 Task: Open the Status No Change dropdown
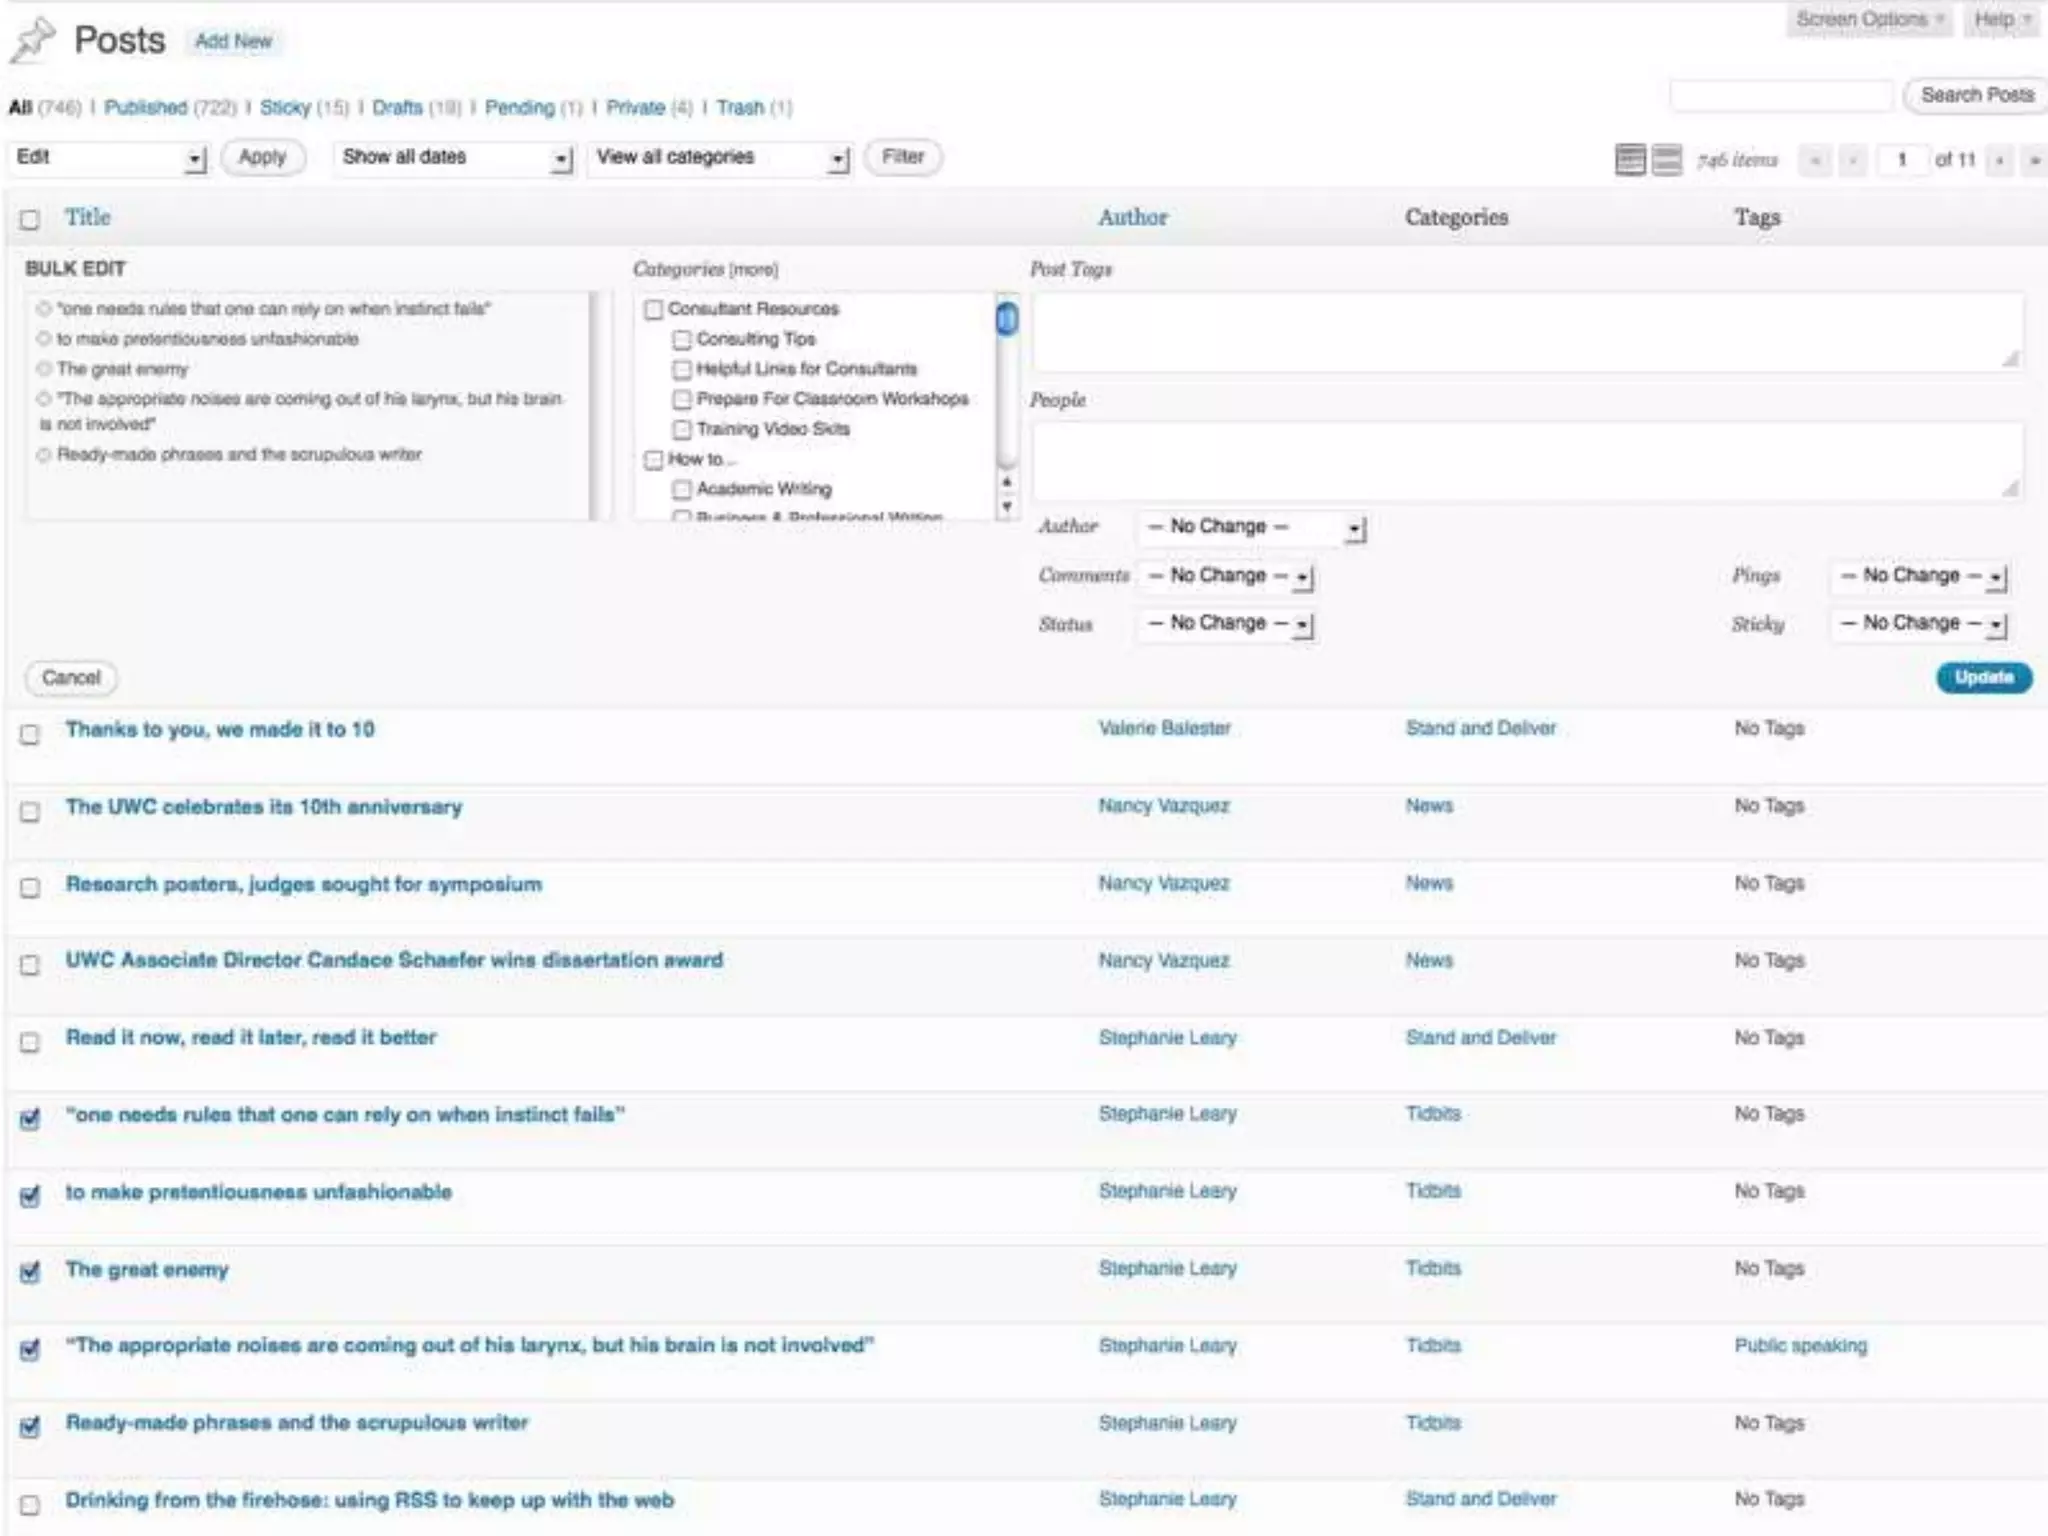pyautogui.click(x=1227, y=624)
